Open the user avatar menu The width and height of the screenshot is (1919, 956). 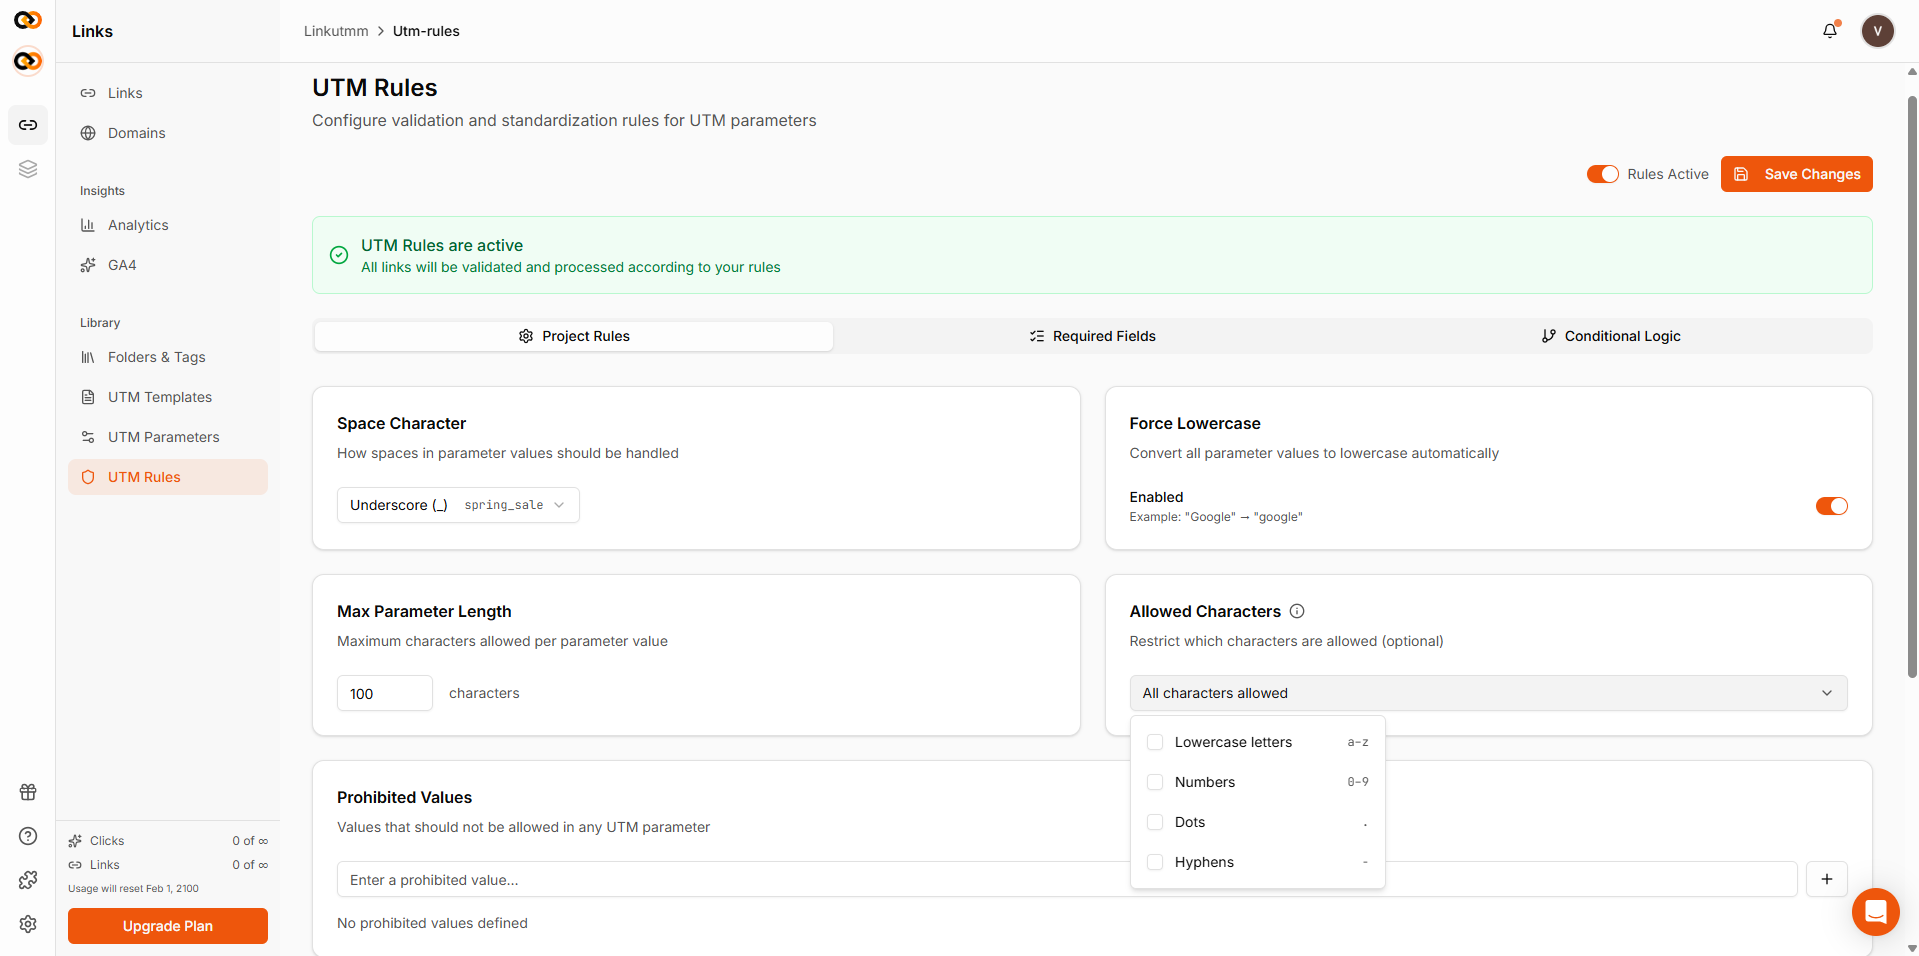coord(1877,31)
